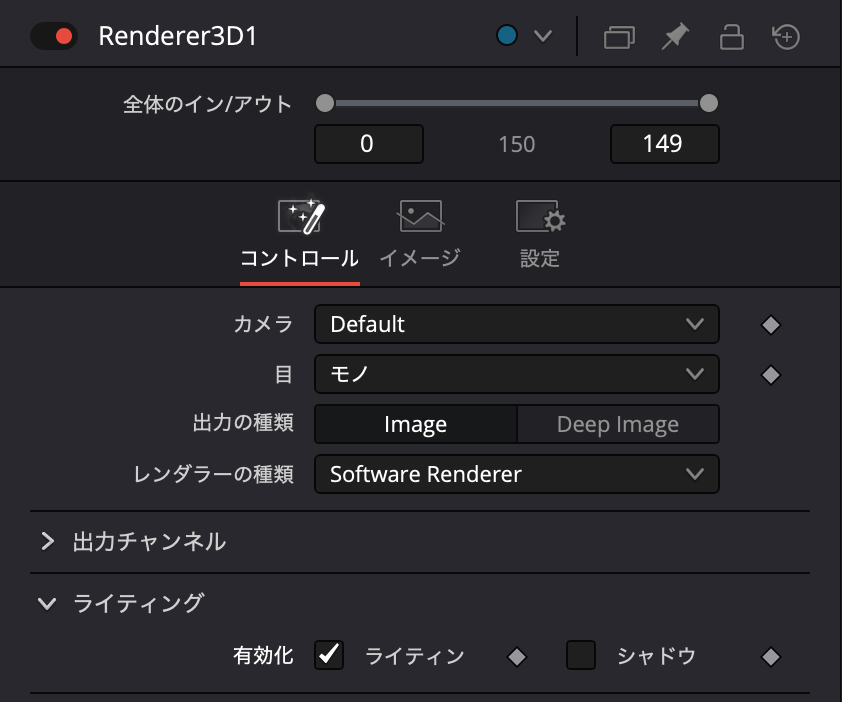Click the keyframe diamond for 目

pos(771,375)
